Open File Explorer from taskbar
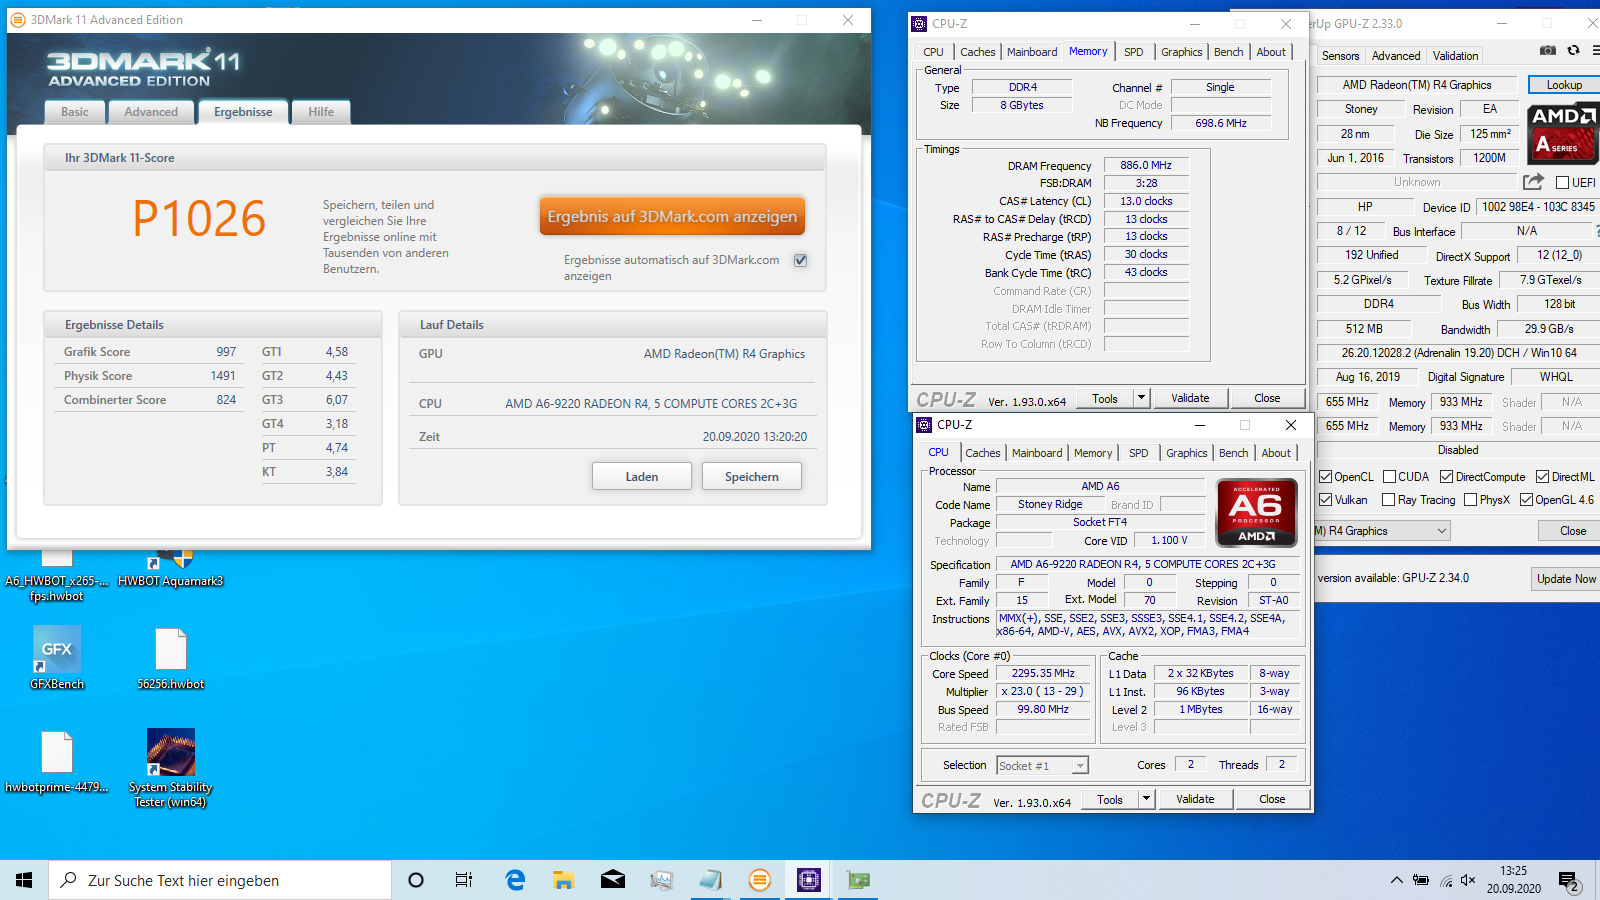The image size is (1600, 900). click(x=564, y=880)
